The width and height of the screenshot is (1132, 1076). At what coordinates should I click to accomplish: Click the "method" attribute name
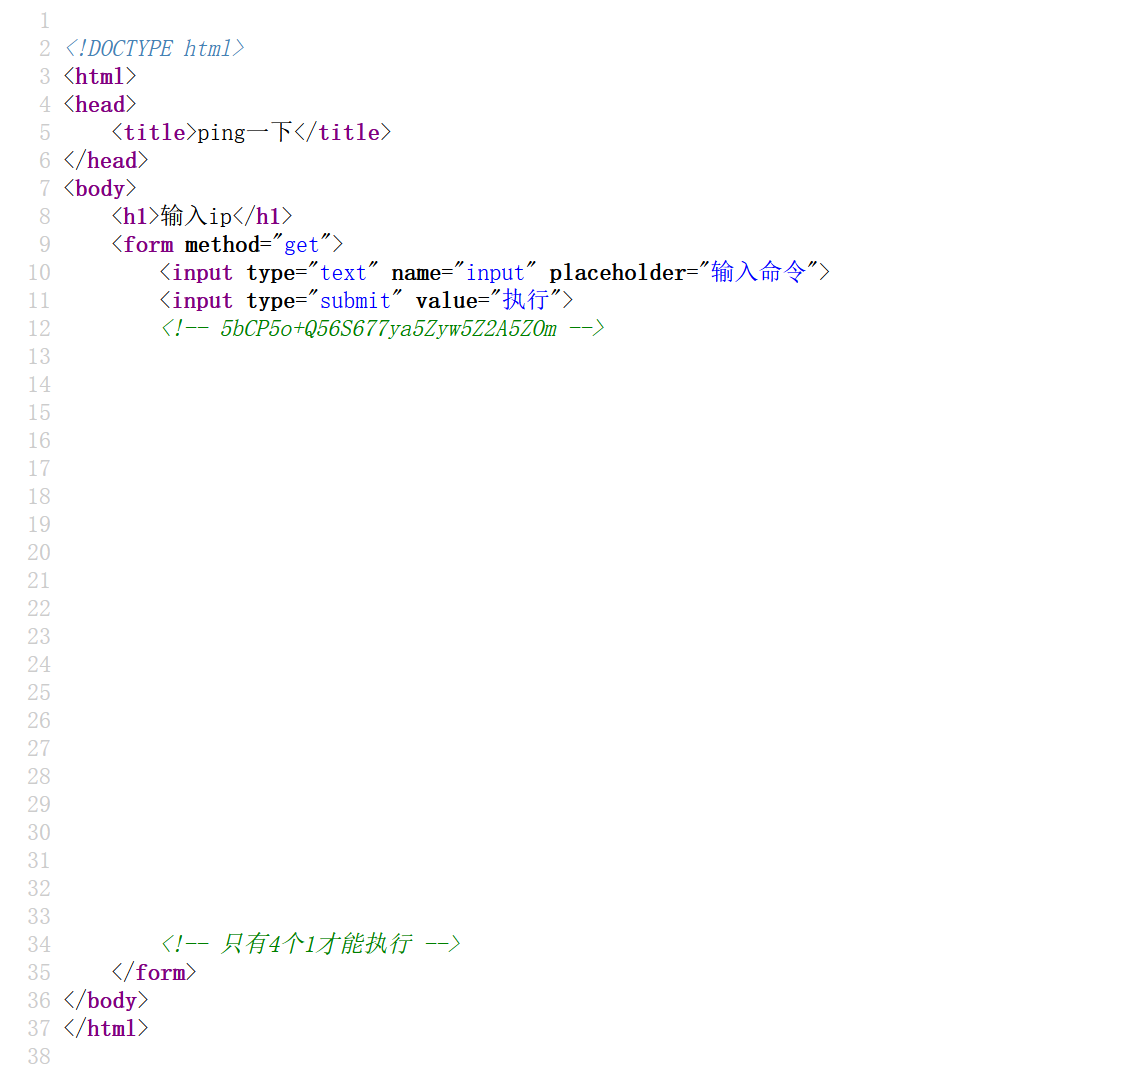222,245
